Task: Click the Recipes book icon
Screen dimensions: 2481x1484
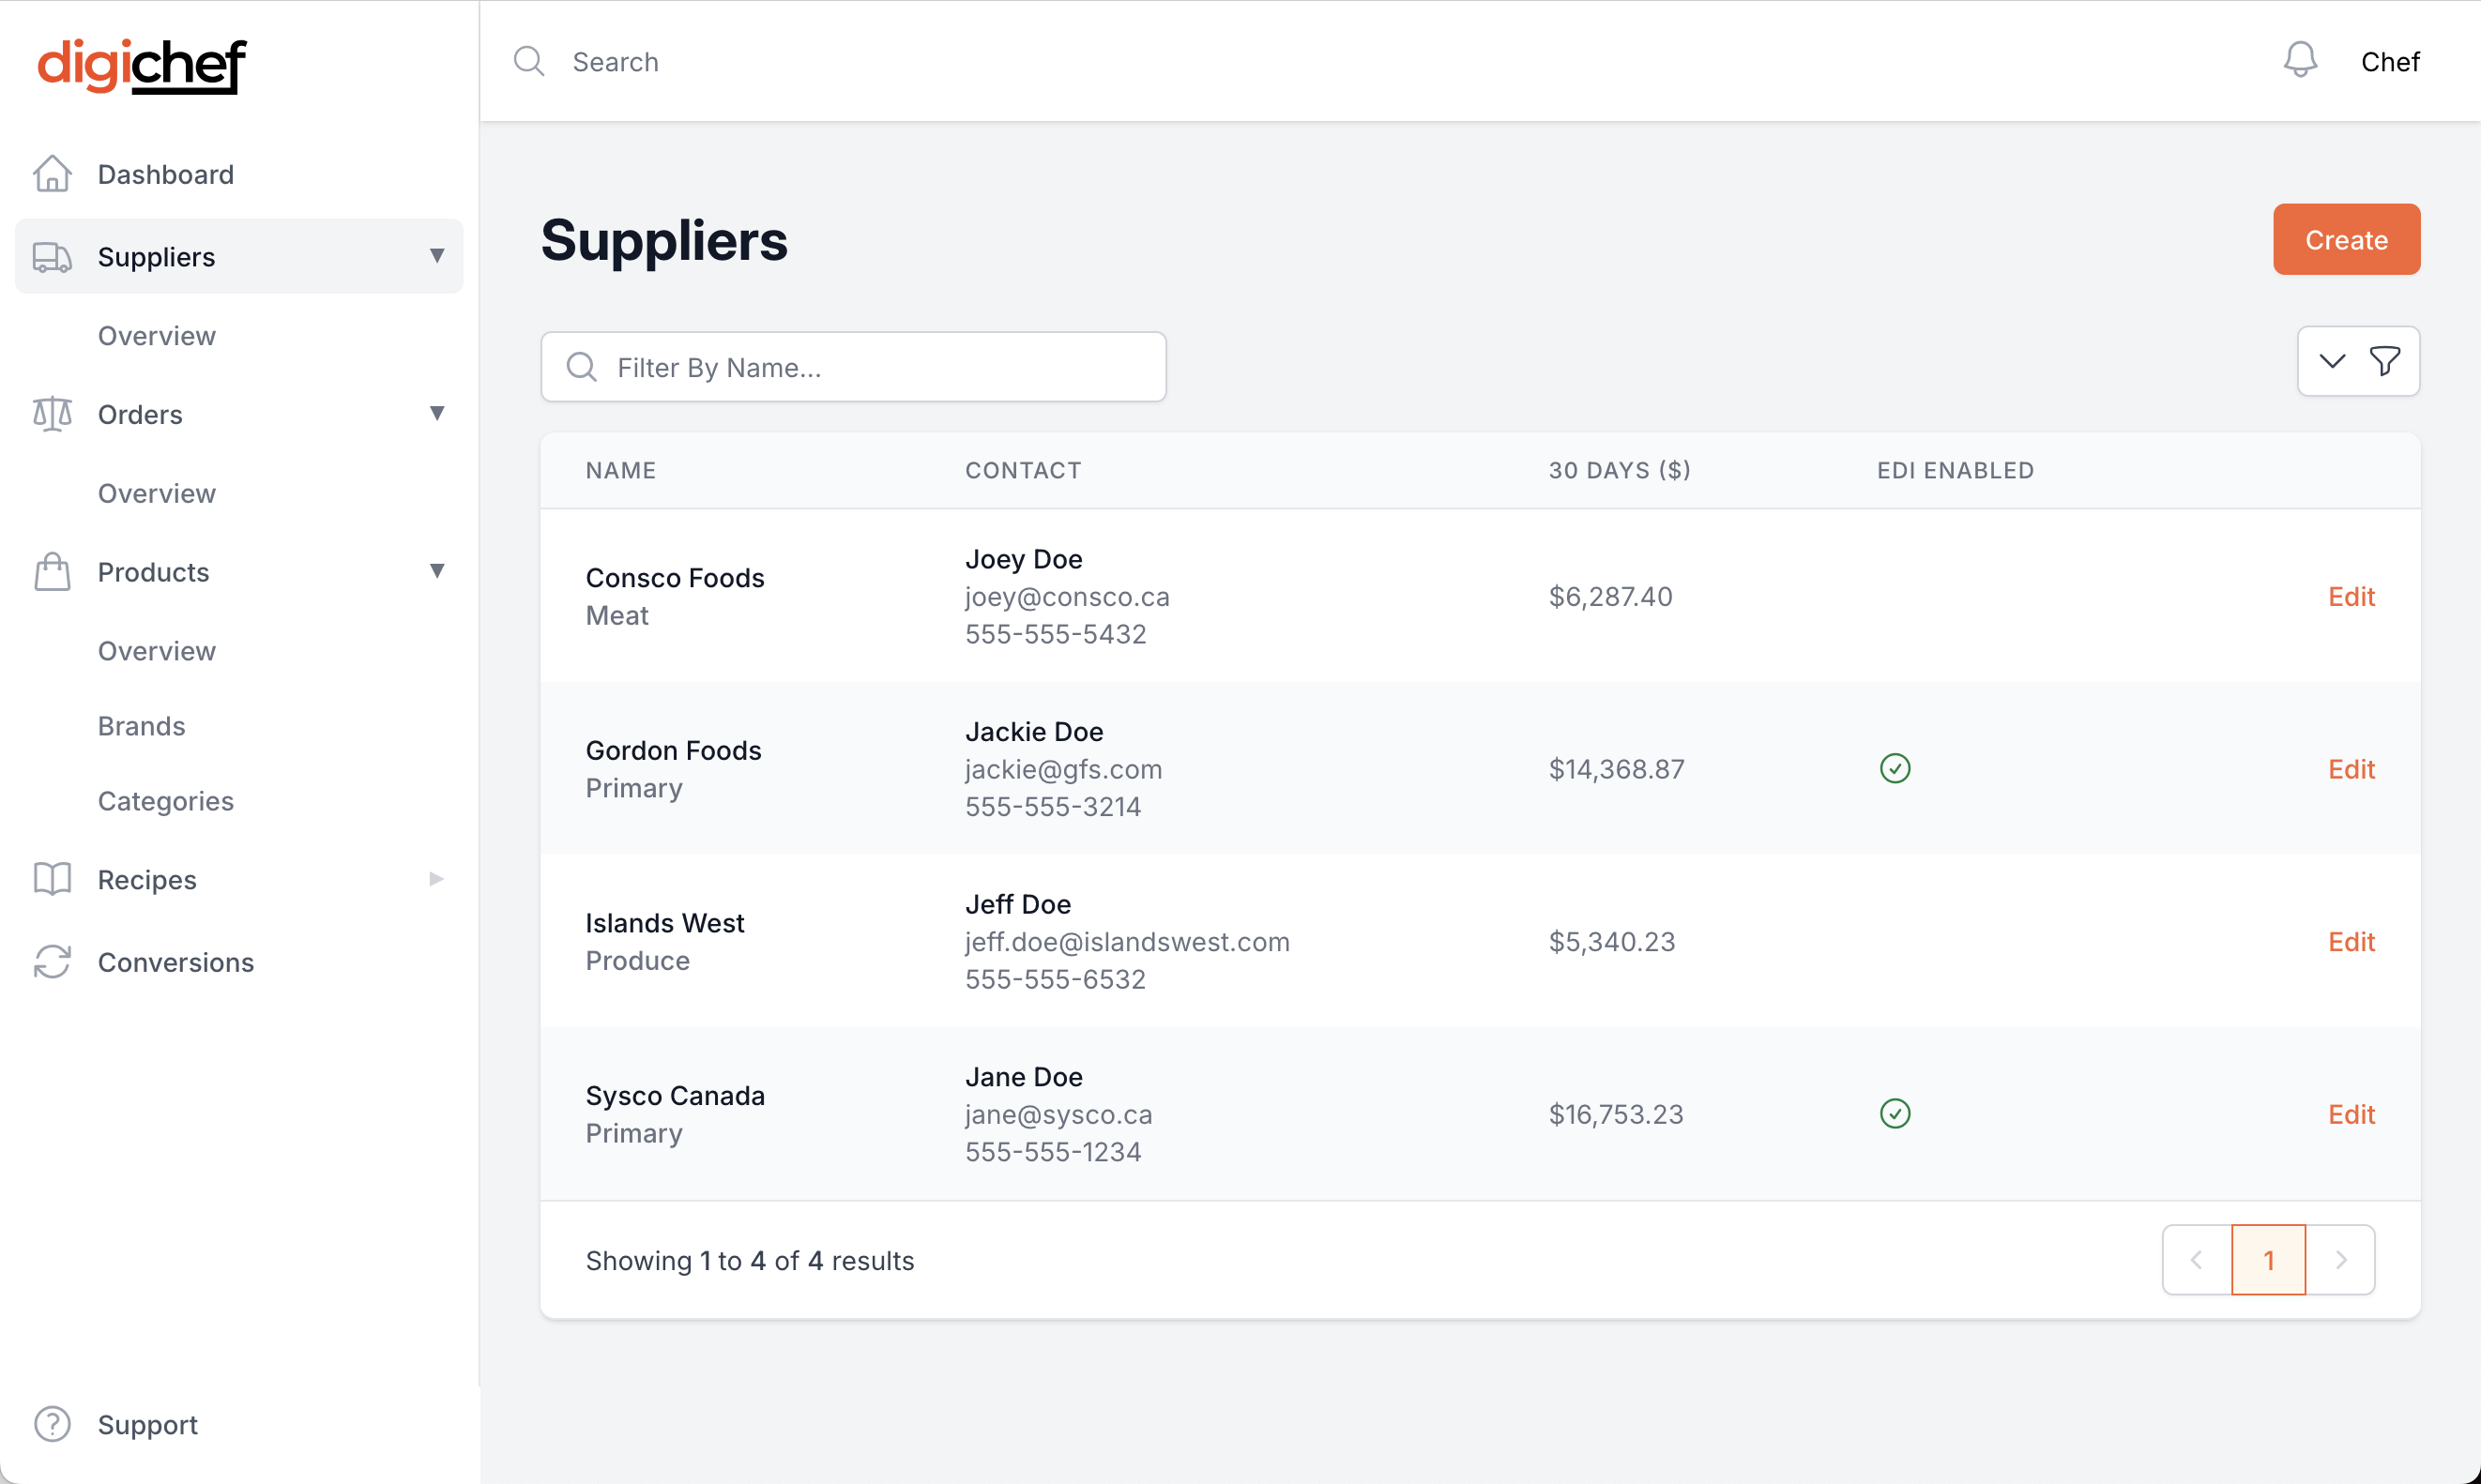Action: 52,879
